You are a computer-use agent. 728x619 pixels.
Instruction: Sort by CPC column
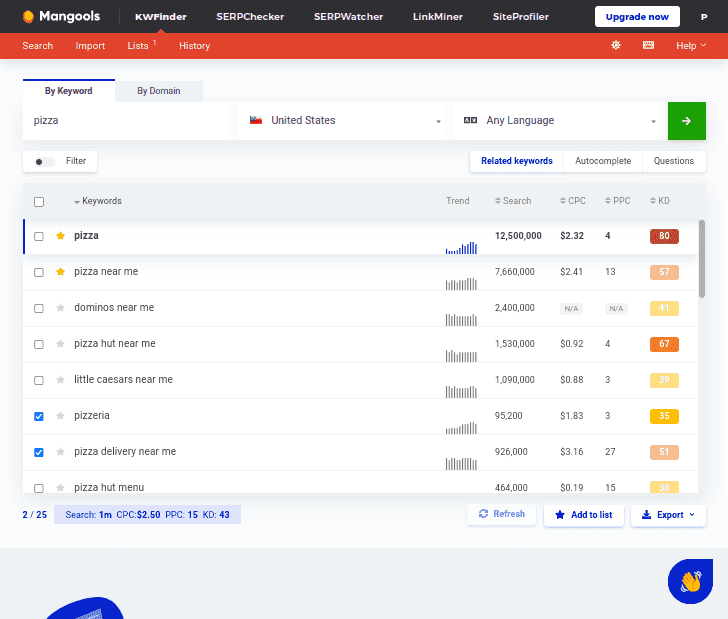click(x=572, y=201)
